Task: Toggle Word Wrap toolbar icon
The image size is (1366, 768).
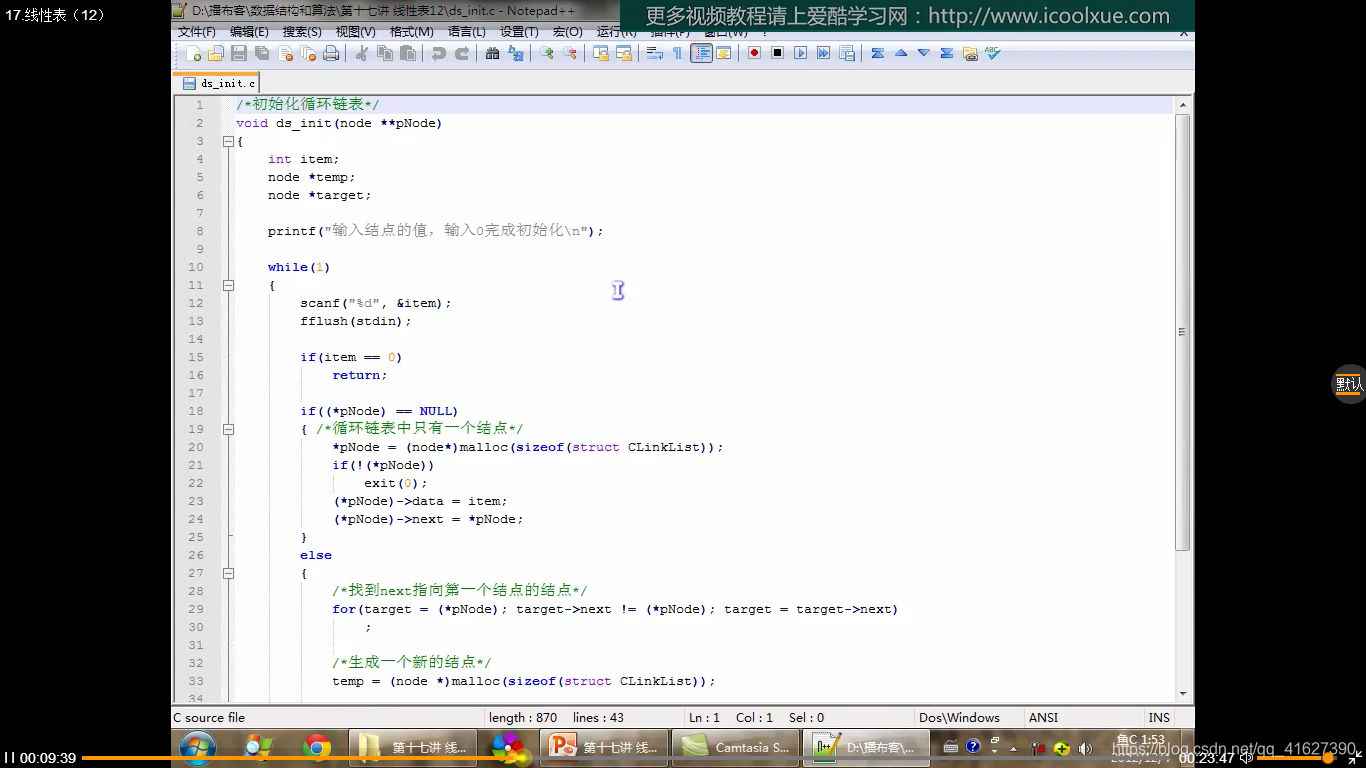Action: [x=654, y=53]
